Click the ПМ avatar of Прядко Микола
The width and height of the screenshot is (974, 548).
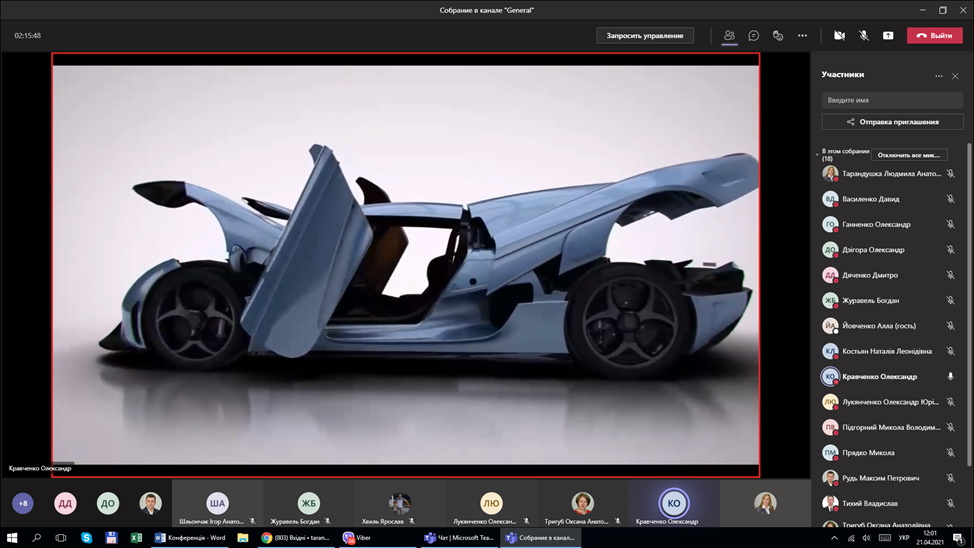click(x=830, y=453)
